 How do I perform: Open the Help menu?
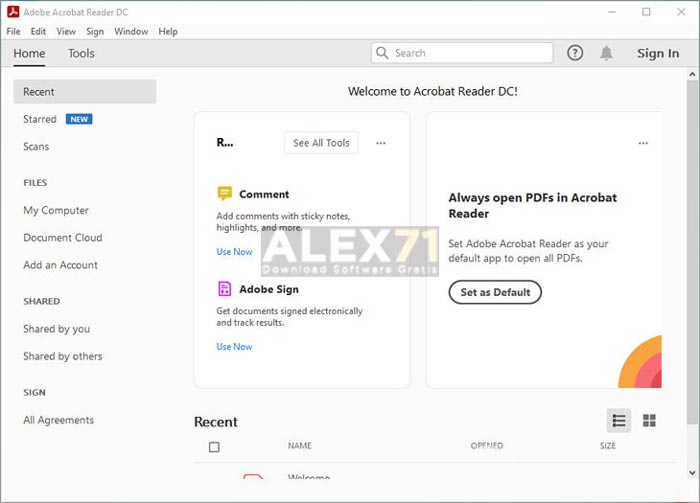coord(168,31)
